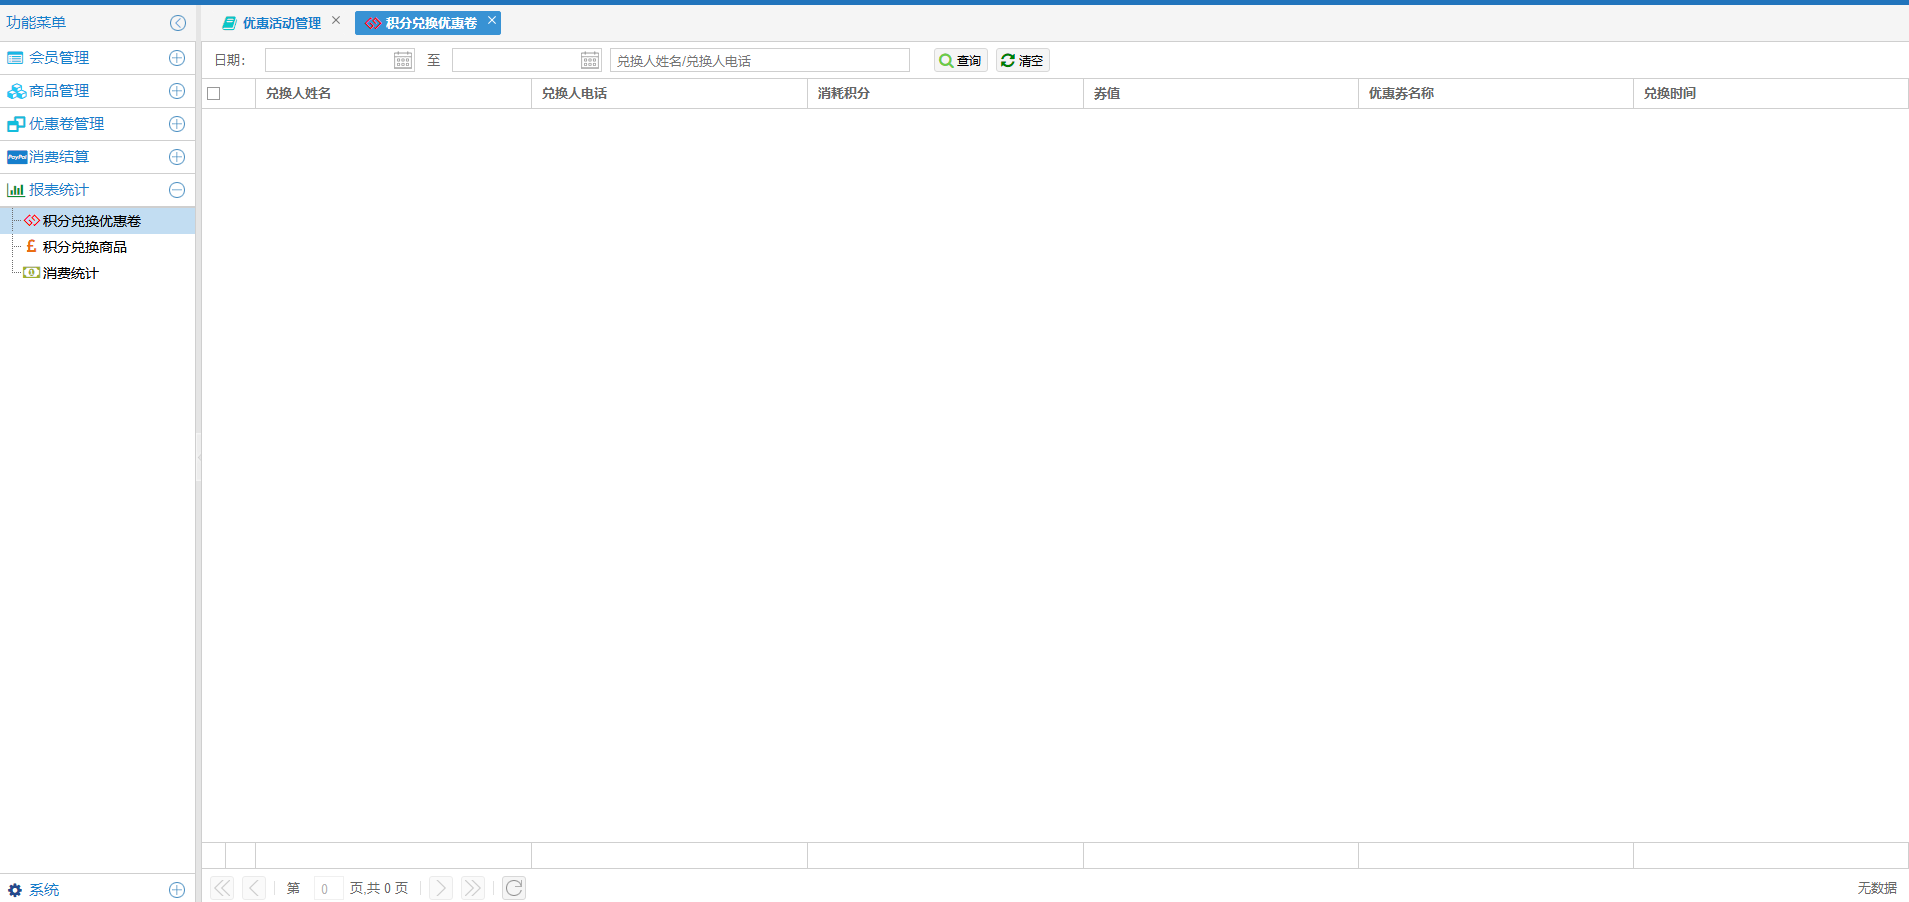Switch to the 优惠活动管理 tab

click(x=281, y=23)
